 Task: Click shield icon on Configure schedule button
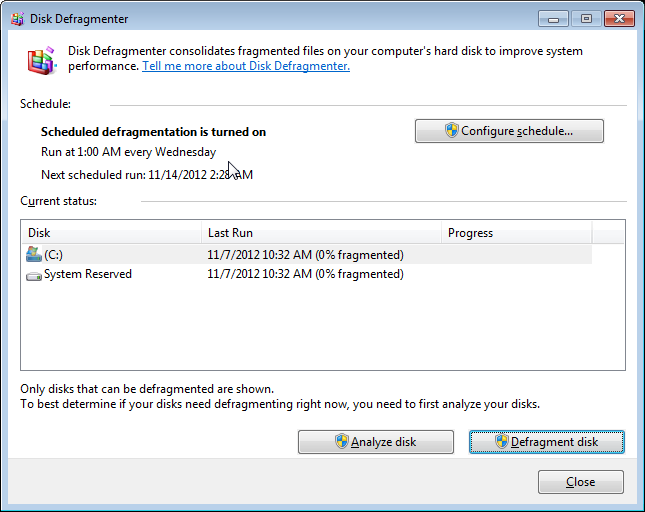tap(451, 131)
